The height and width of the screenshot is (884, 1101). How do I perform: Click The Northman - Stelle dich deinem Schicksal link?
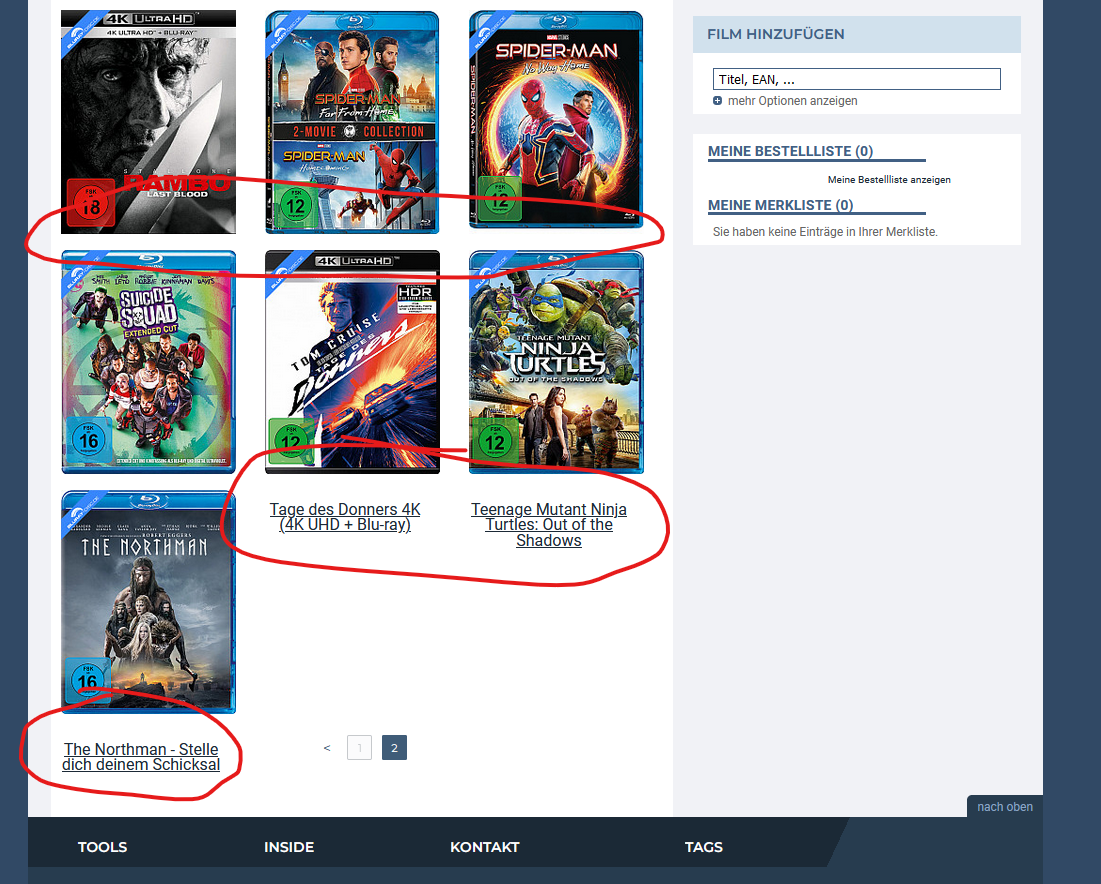coord(141,757)
